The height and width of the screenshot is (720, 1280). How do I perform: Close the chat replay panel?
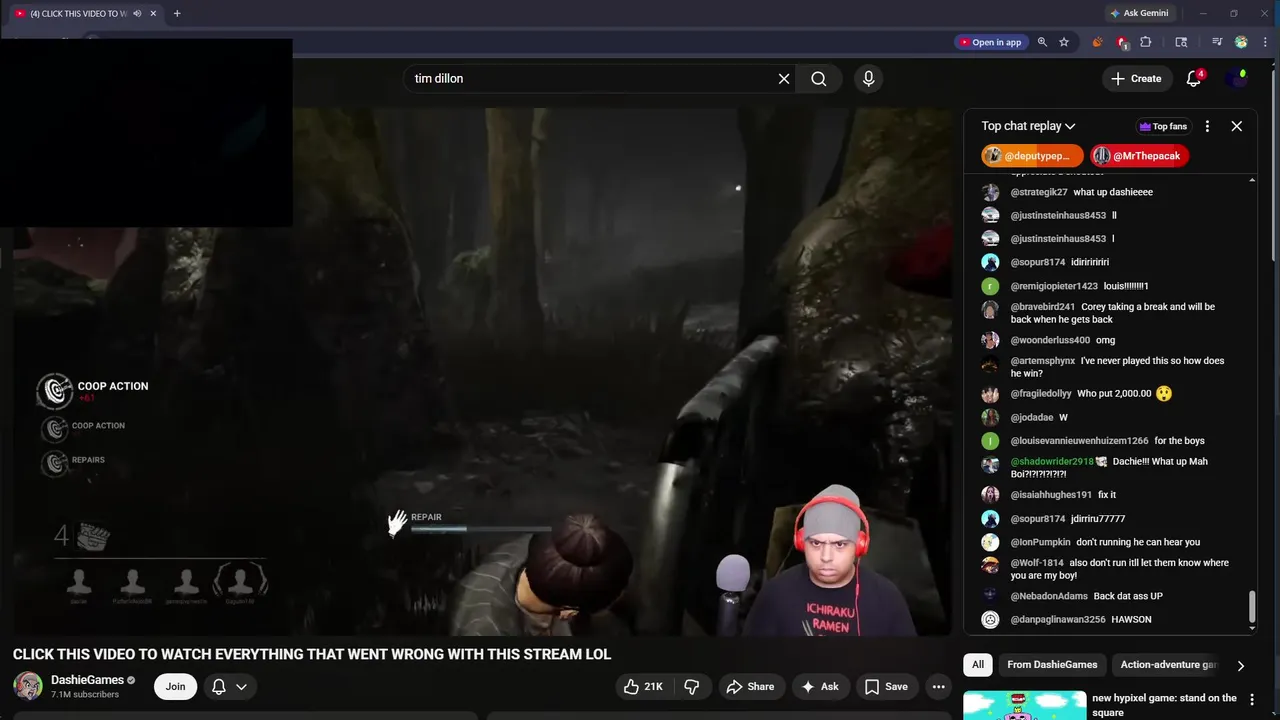coord(1237,126)
